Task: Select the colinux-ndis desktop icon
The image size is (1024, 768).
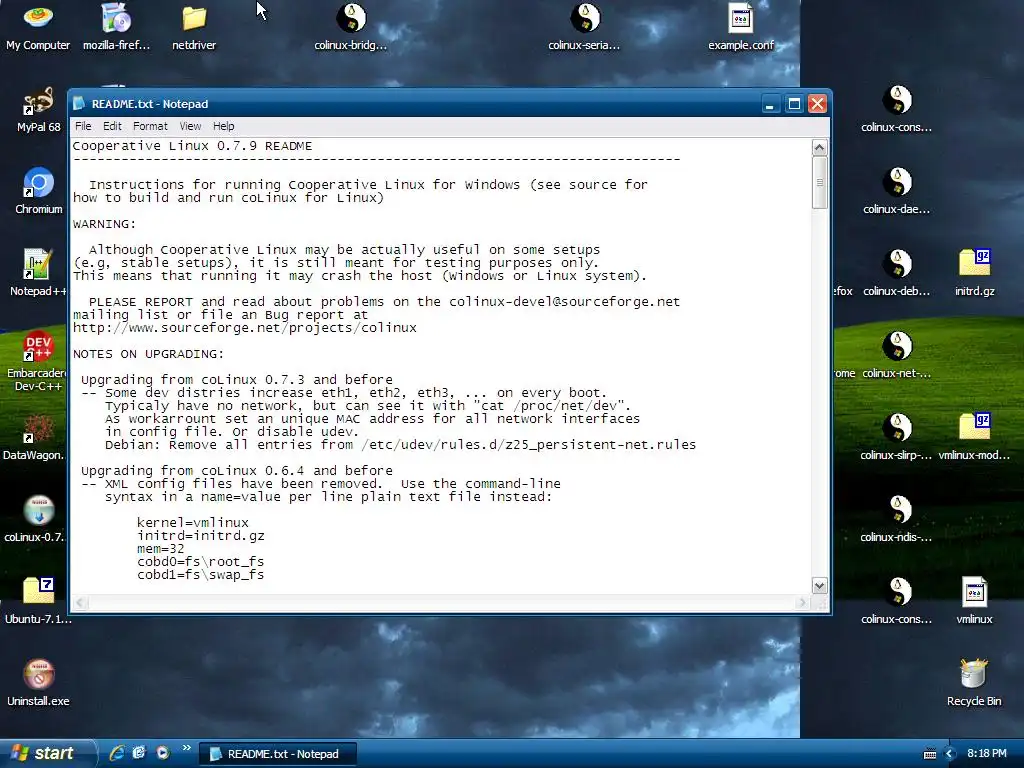Action: [897, 519]
